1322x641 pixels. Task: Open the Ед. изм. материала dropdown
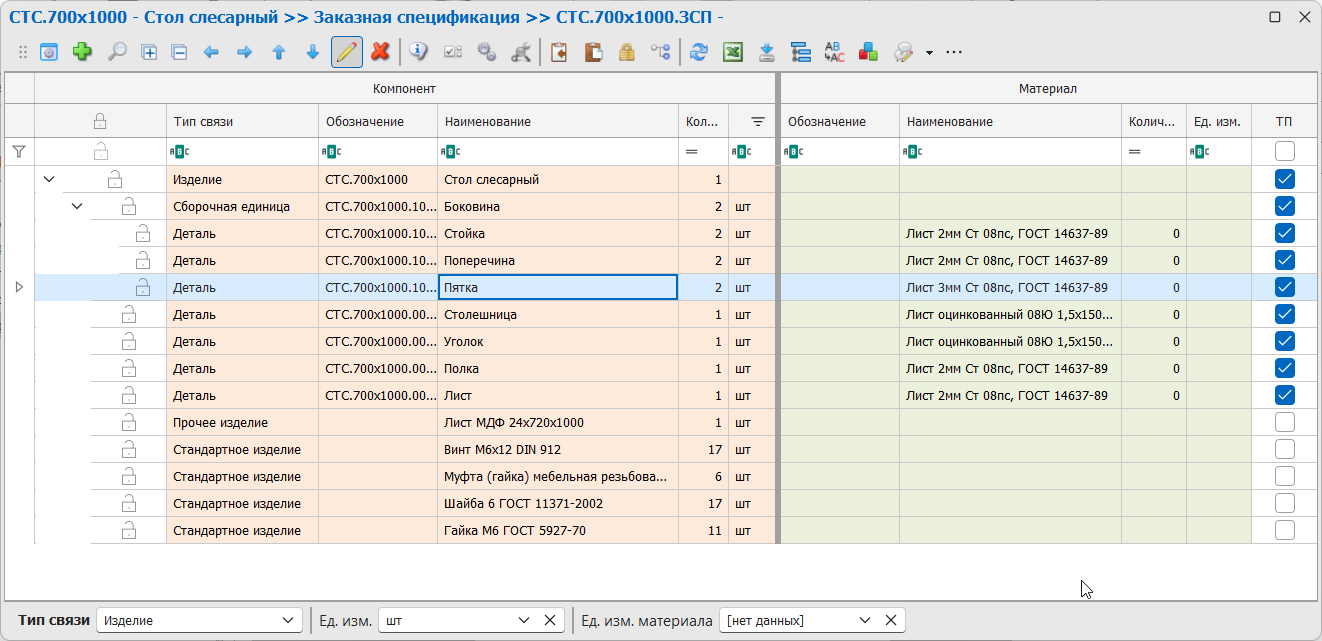pyautogui.click(x=866, y=620)
